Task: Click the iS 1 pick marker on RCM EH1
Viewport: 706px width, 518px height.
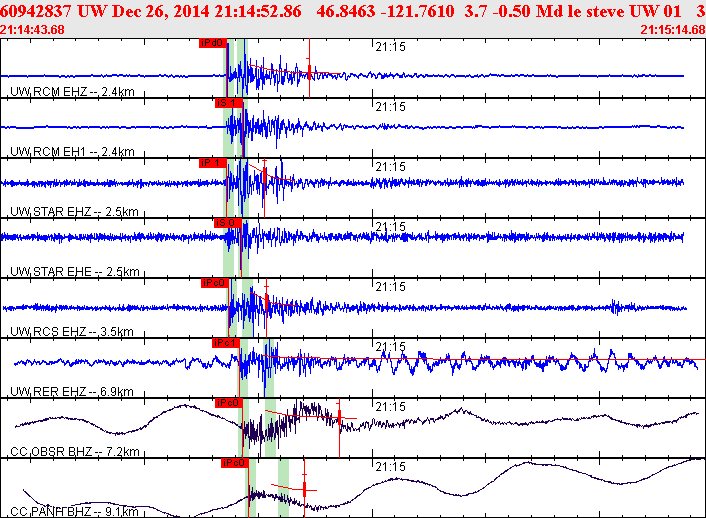Action: (x=228, y=103)
